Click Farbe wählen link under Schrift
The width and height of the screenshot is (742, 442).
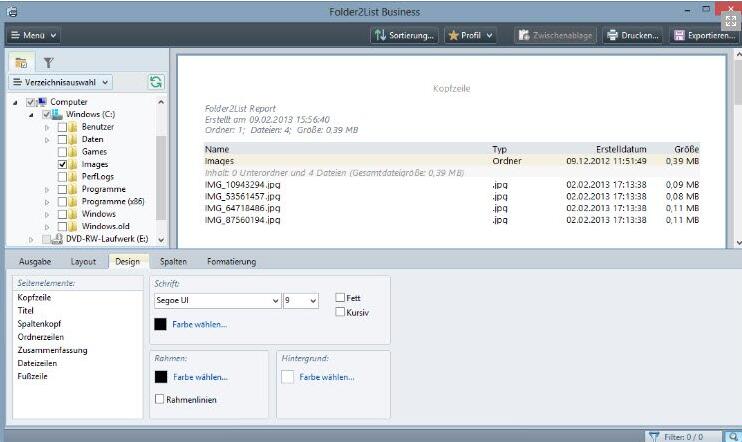click(200, 325)
